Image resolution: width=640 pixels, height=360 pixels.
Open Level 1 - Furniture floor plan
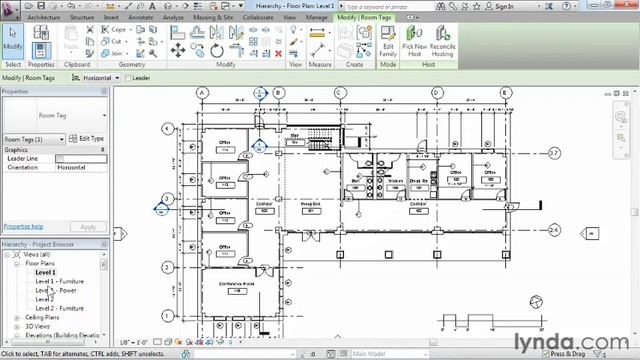click(x=60, y=282)
